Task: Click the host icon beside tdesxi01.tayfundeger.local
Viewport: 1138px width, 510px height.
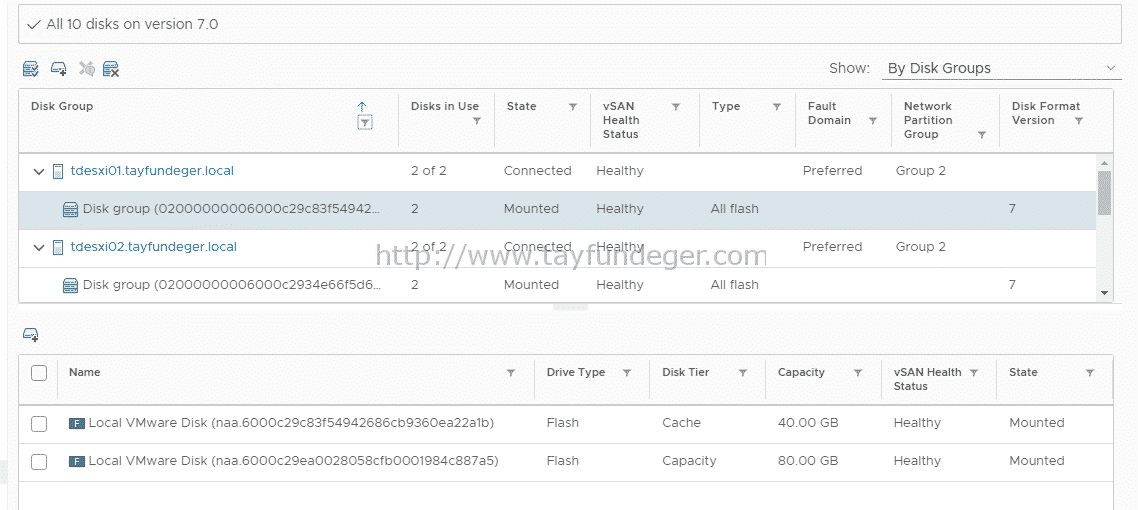Action: (58, 171)
